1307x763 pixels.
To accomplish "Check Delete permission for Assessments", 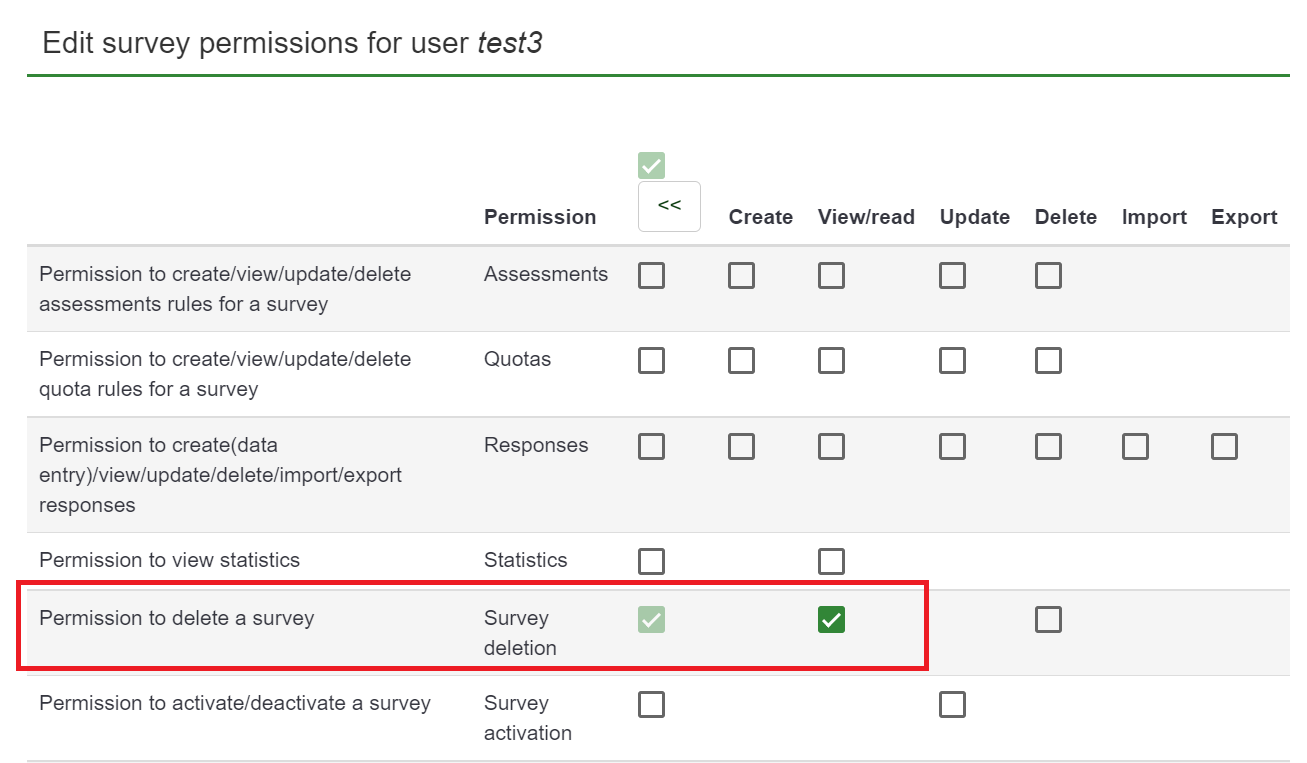I will point(1048,275).
